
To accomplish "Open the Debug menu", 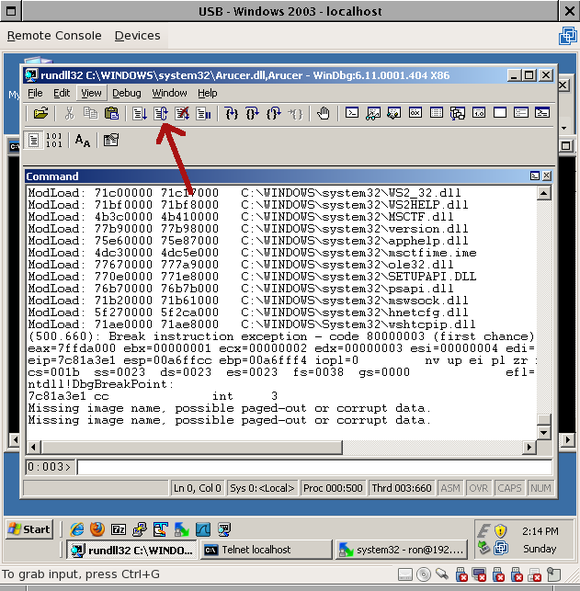I will pyautogui.click(x=127, y=93).
